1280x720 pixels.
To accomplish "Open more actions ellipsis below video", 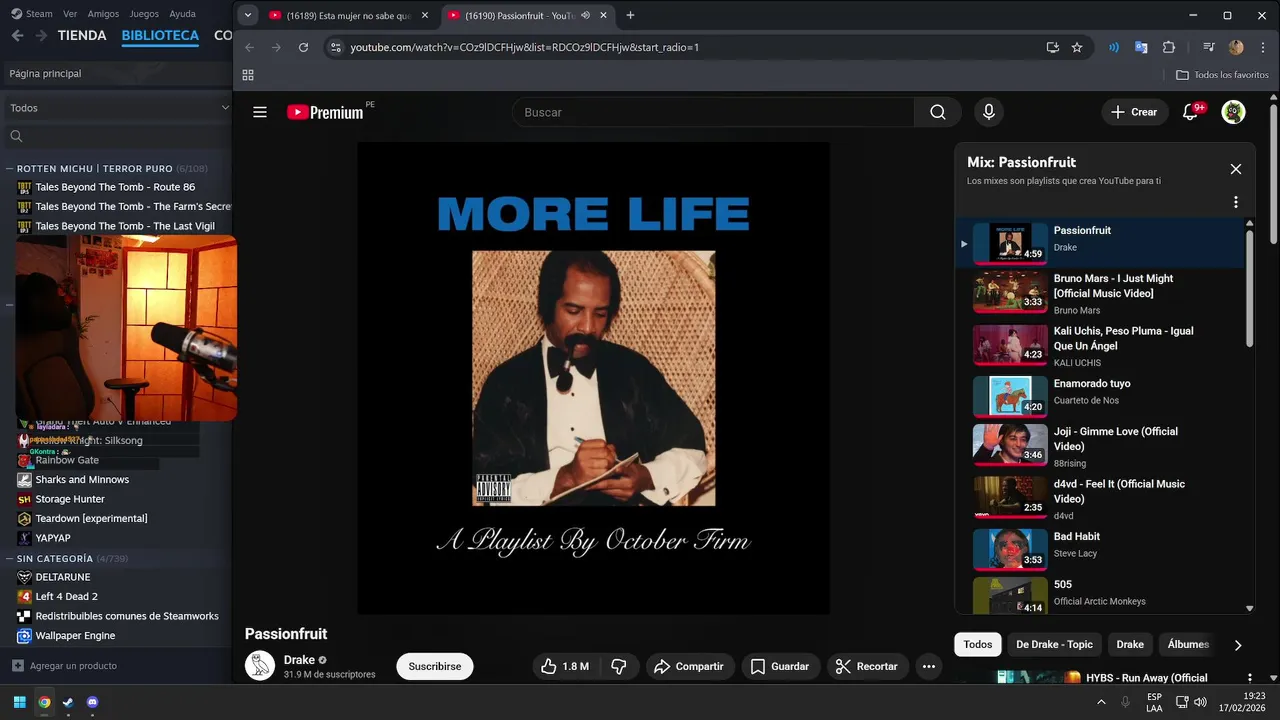I will 928,666.
